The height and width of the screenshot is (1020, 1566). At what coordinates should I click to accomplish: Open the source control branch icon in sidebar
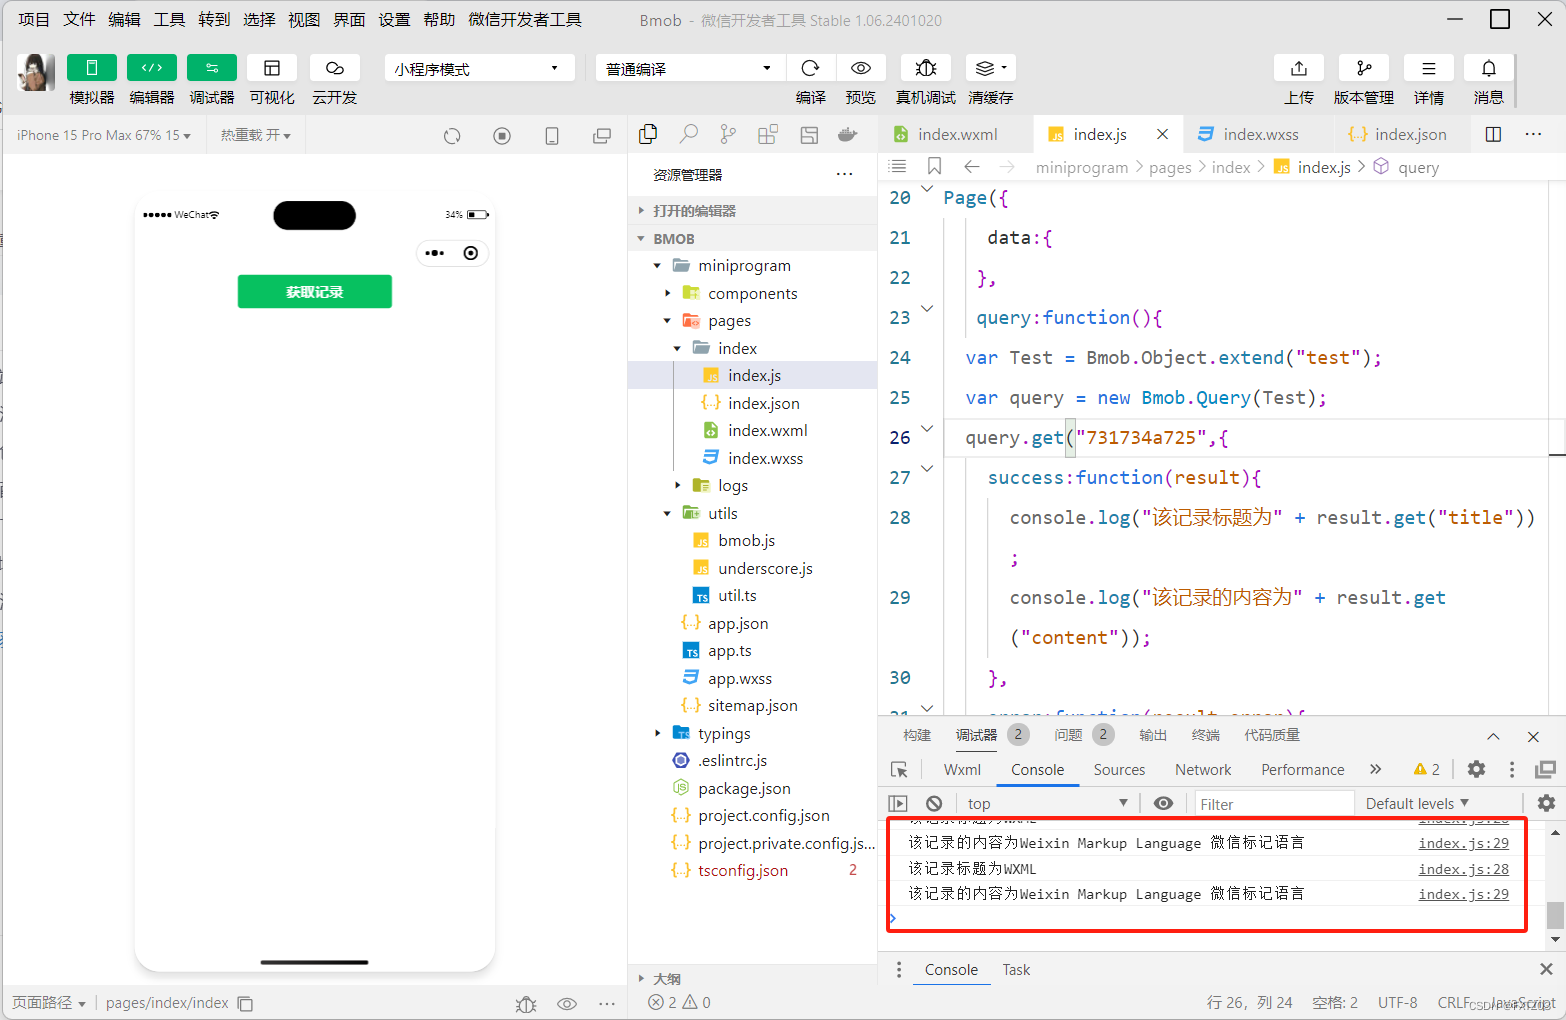pyautogui.click(x=728, y=135)
